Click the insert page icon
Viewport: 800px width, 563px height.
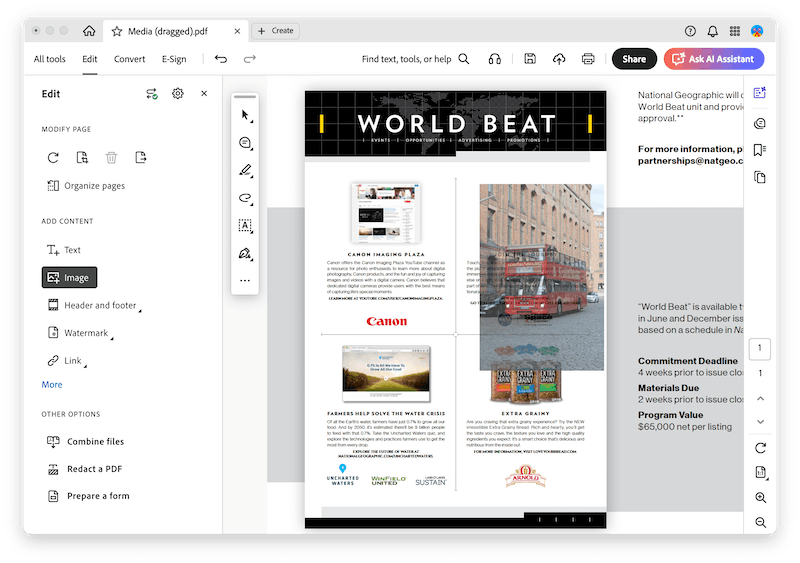(141, 157)
